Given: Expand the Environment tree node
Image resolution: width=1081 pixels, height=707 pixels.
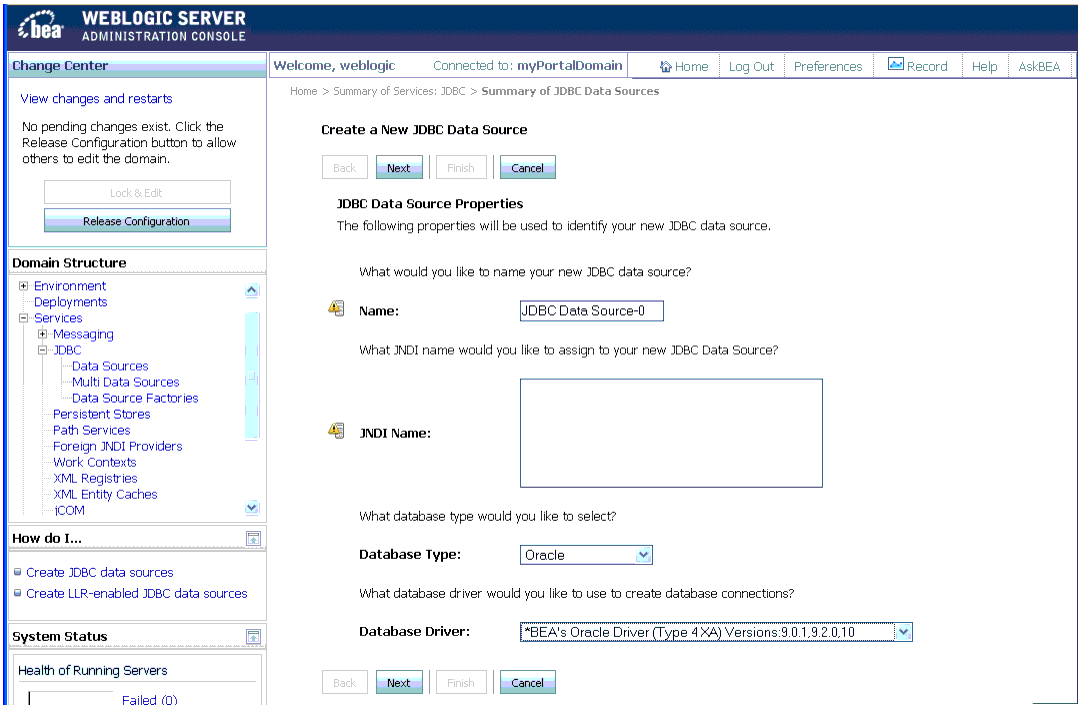Looking at the screenshot, I should (22, 285).
